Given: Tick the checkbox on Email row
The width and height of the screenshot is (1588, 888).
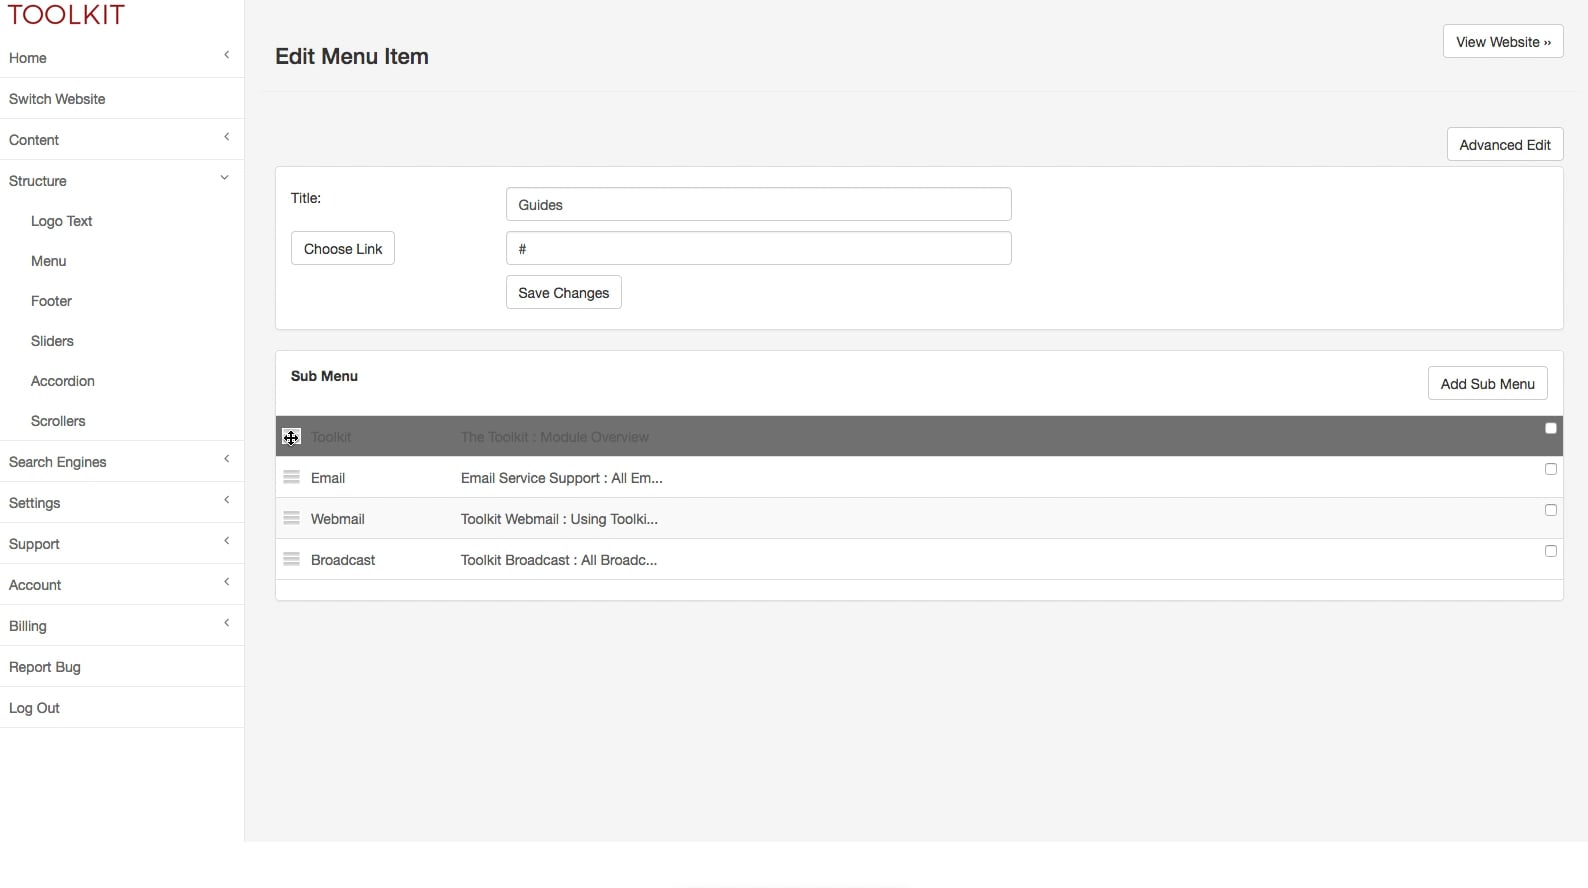Looking at the screenshot, I should click(x=1551, y=469).
